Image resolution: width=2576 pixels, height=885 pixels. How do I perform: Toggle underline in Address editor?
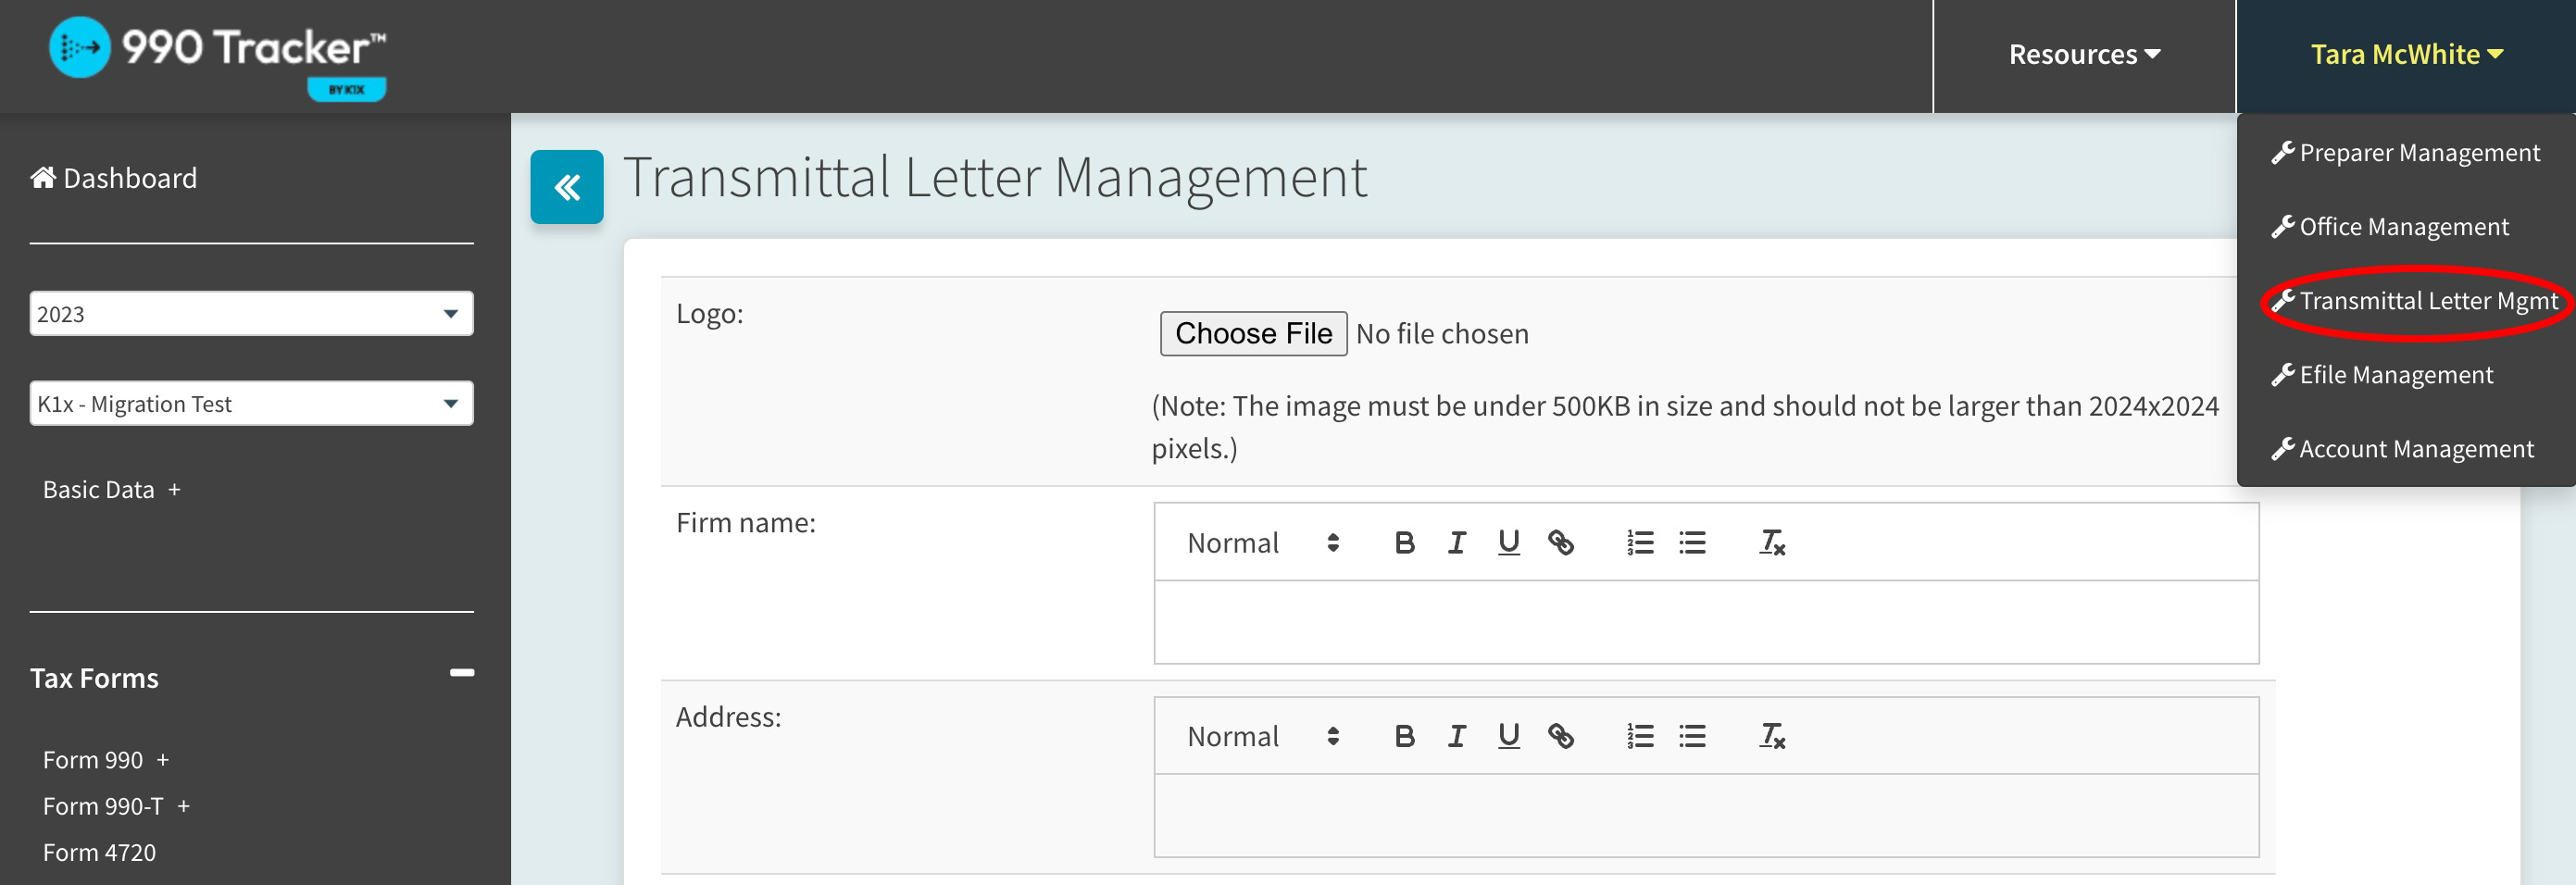click(x=1508, y=737)
